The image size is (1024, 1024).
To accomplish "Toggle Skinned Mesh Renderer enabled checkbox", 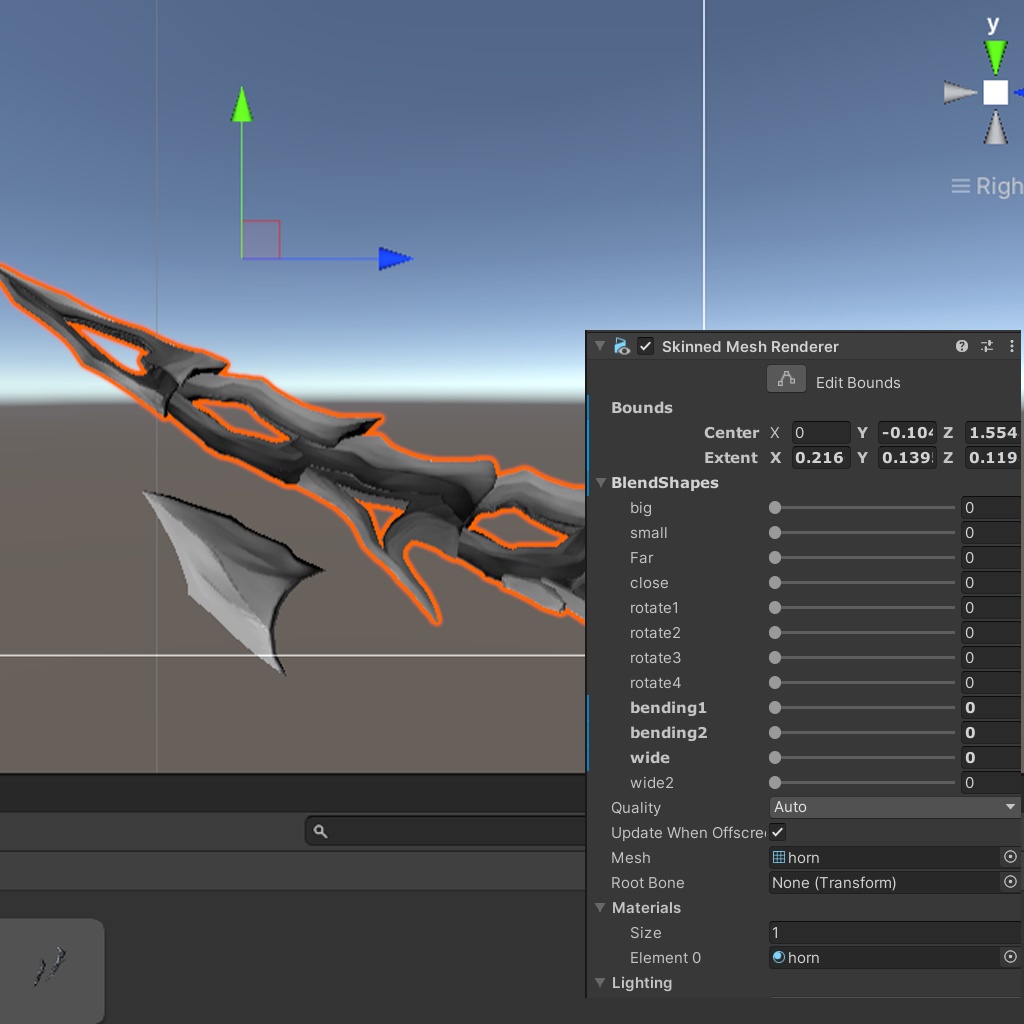I will tap(645, 346).
